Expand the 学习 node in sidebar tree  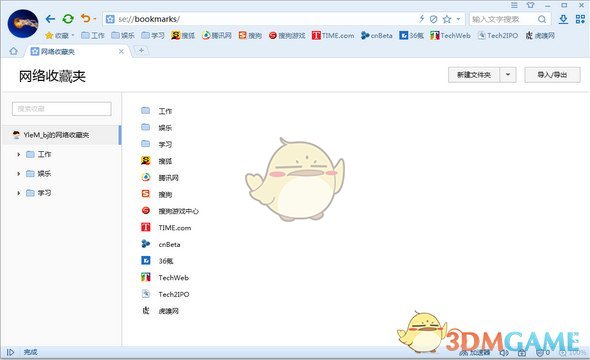click(18, 193)
